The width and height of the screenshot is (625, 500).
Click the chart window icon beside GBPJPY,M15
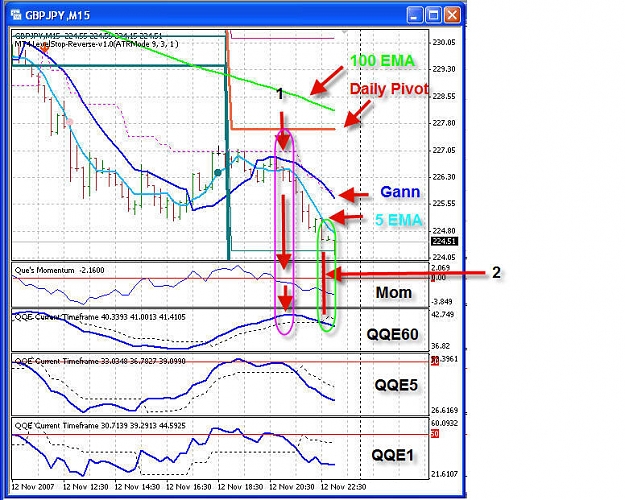(16, 15)
